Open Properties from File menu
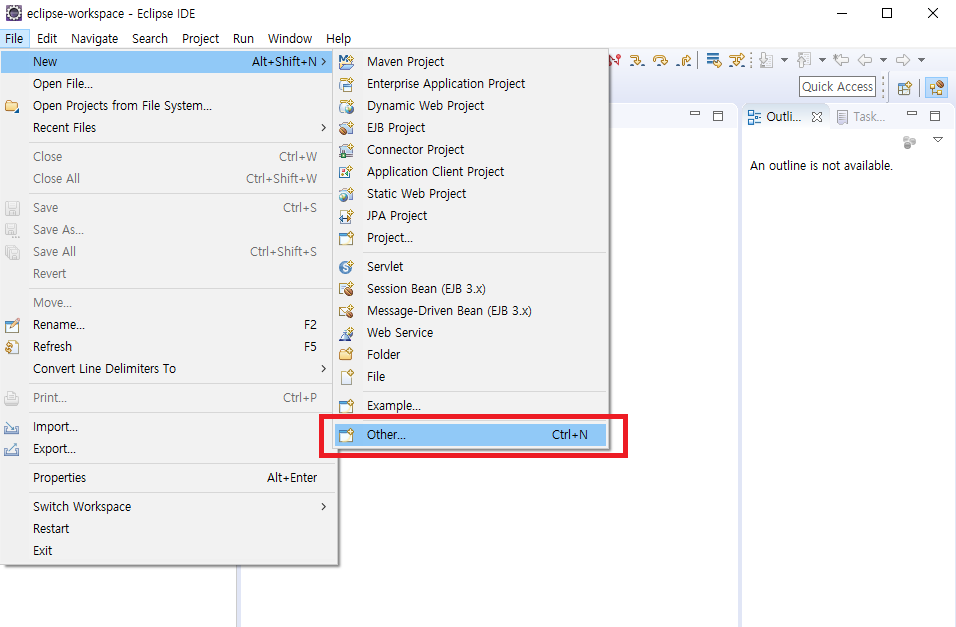956x627 pixels. [167, 478]
